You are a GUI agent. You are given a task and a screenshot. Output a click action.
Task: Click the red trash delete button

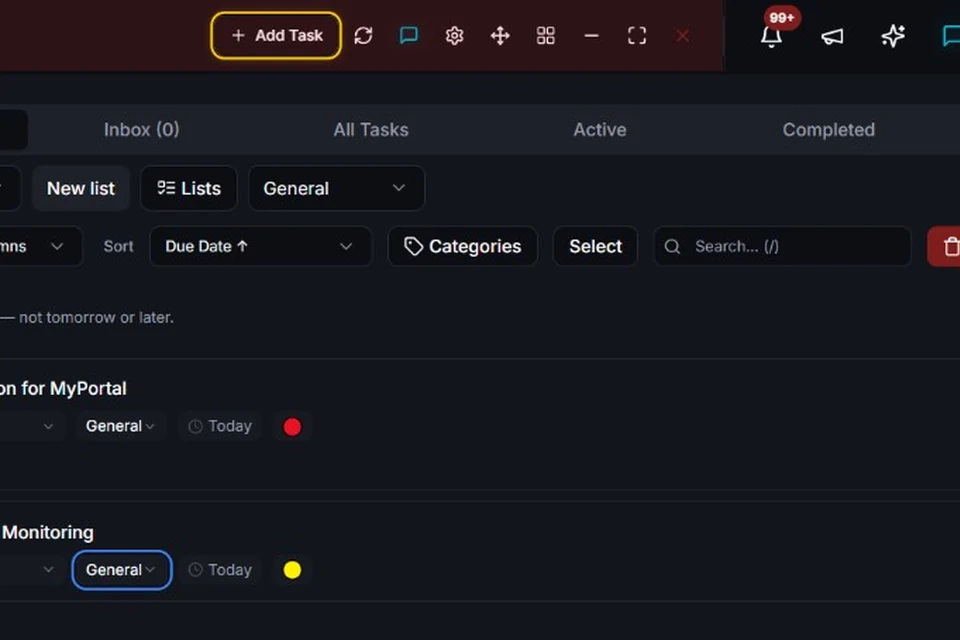coord(944,246)
